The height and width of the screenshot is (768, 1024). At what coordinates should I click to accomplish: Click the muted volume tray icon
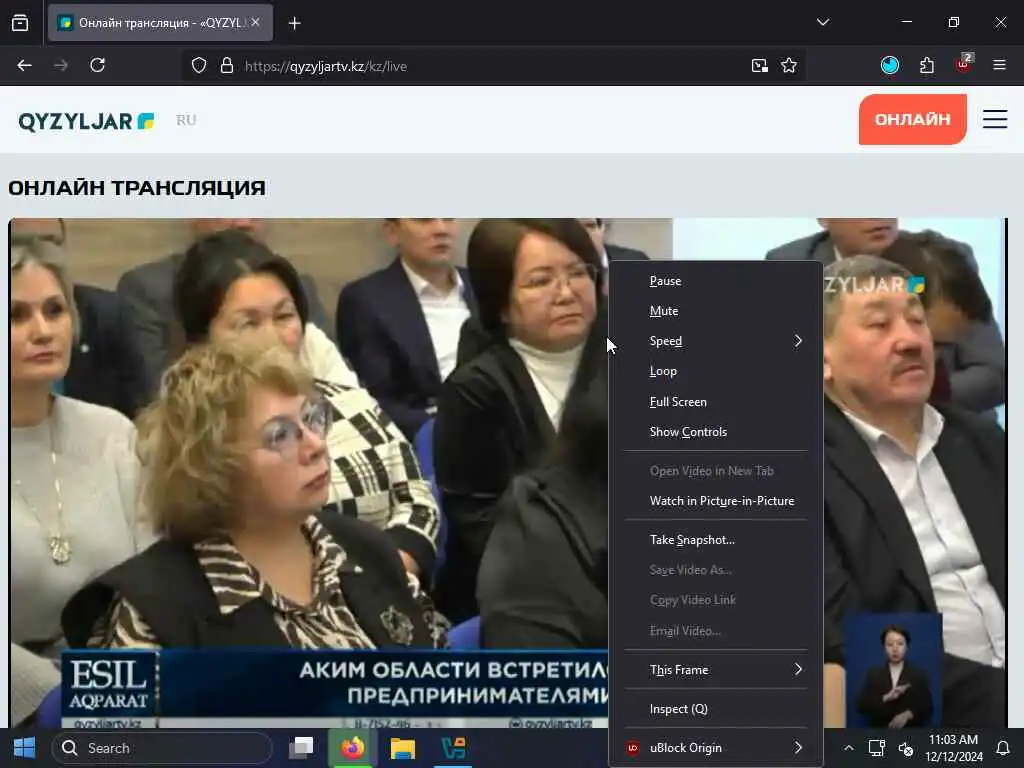coord(906,748)
